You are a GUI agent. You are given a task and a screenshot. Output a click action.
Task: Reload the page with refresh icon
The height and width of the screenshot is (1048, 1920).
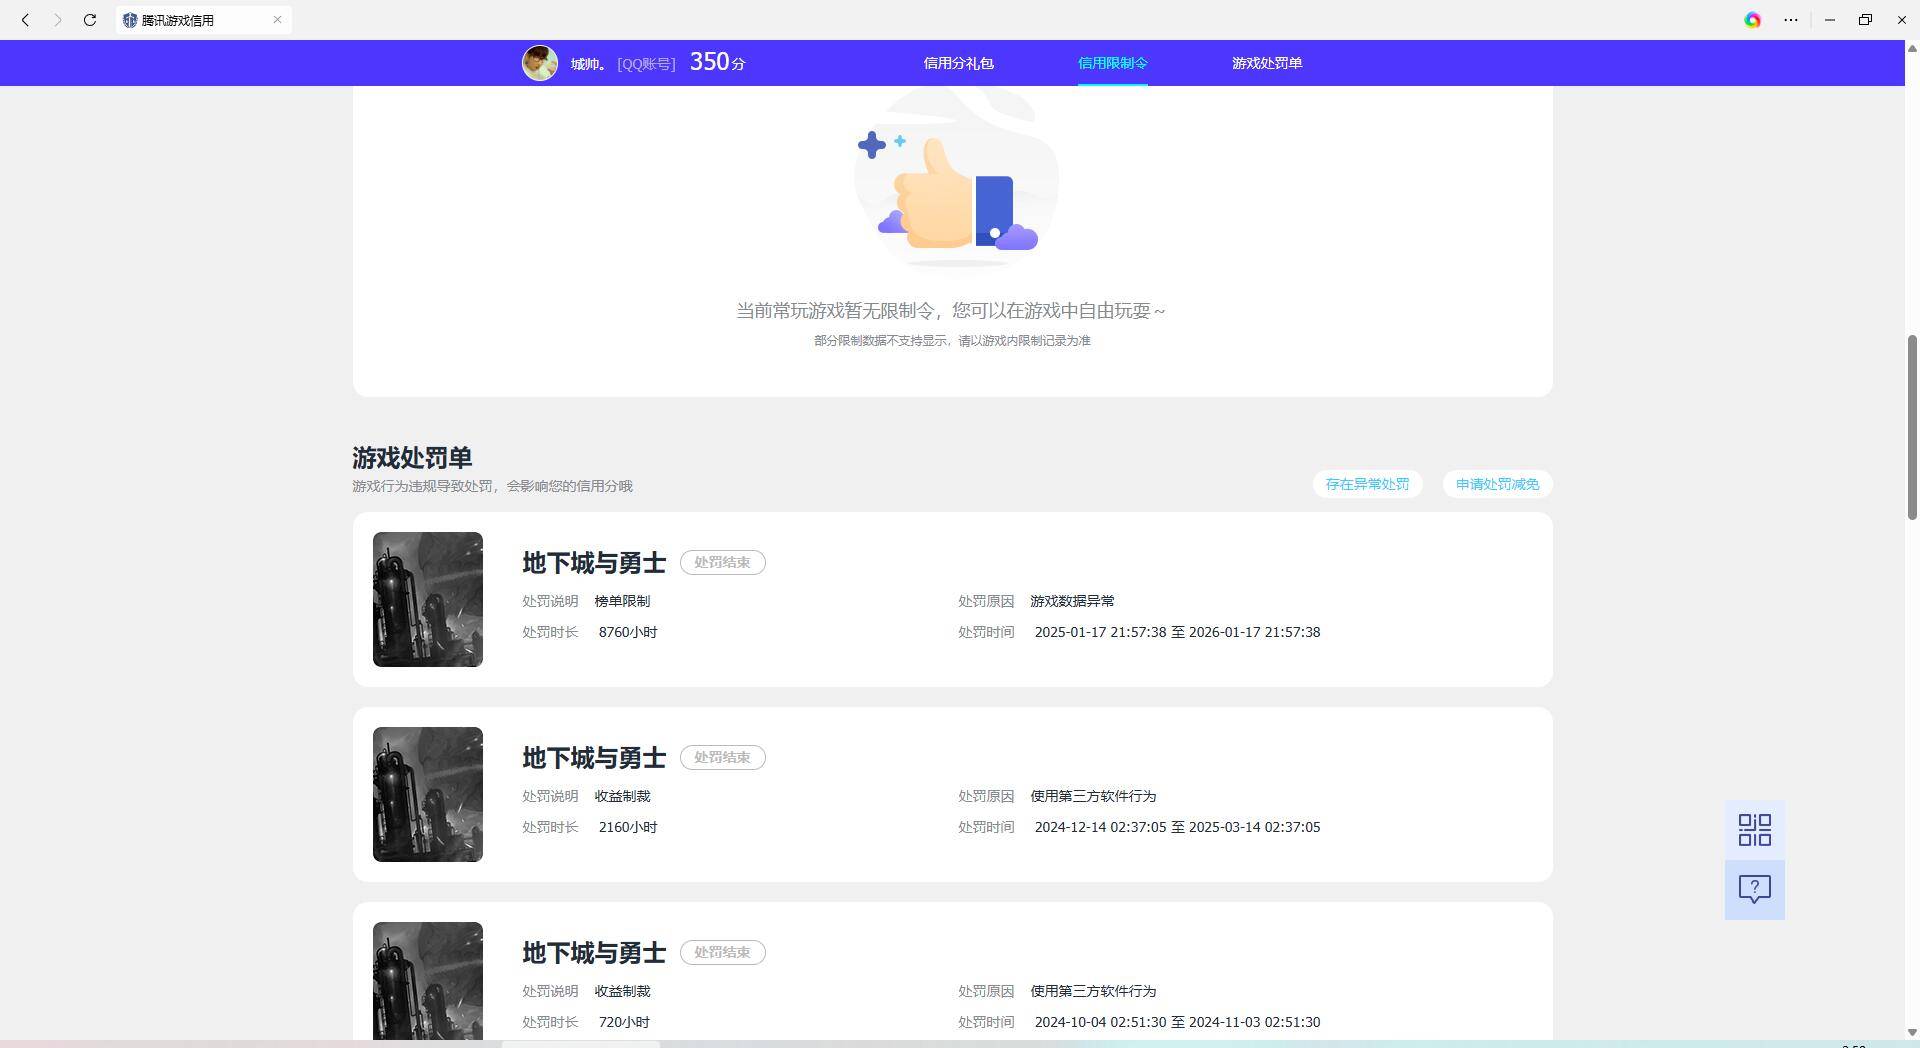click(90, 20)
